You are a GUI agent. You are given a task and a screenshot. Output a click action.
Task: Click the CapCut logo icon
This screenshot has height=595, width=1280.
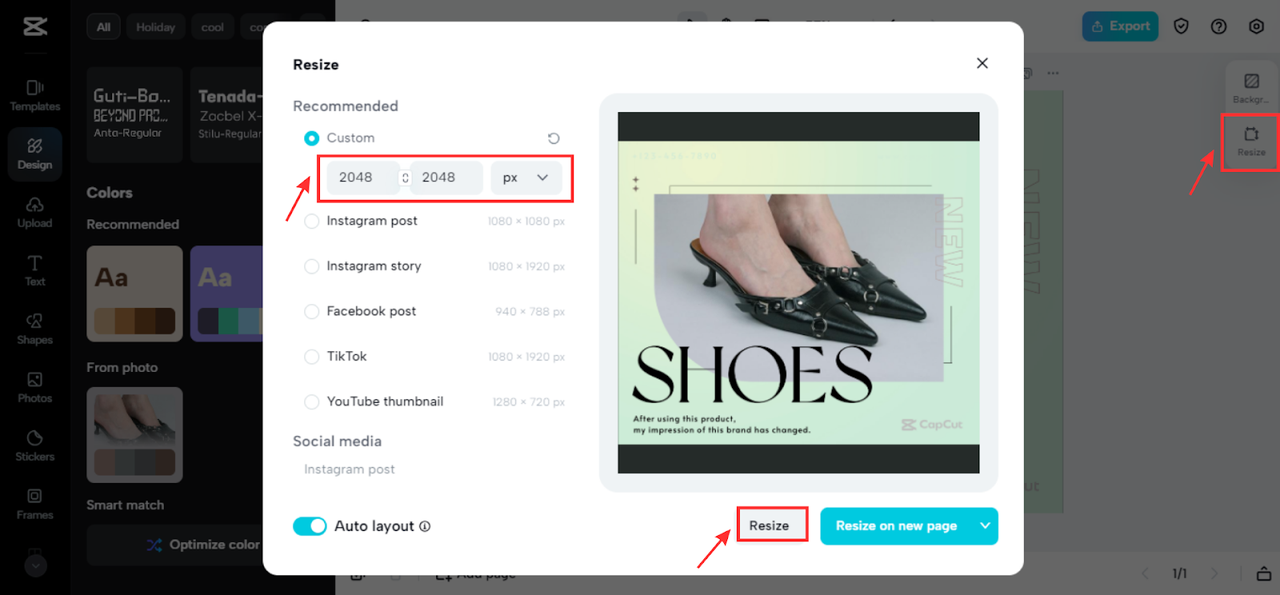coord(34,27)
